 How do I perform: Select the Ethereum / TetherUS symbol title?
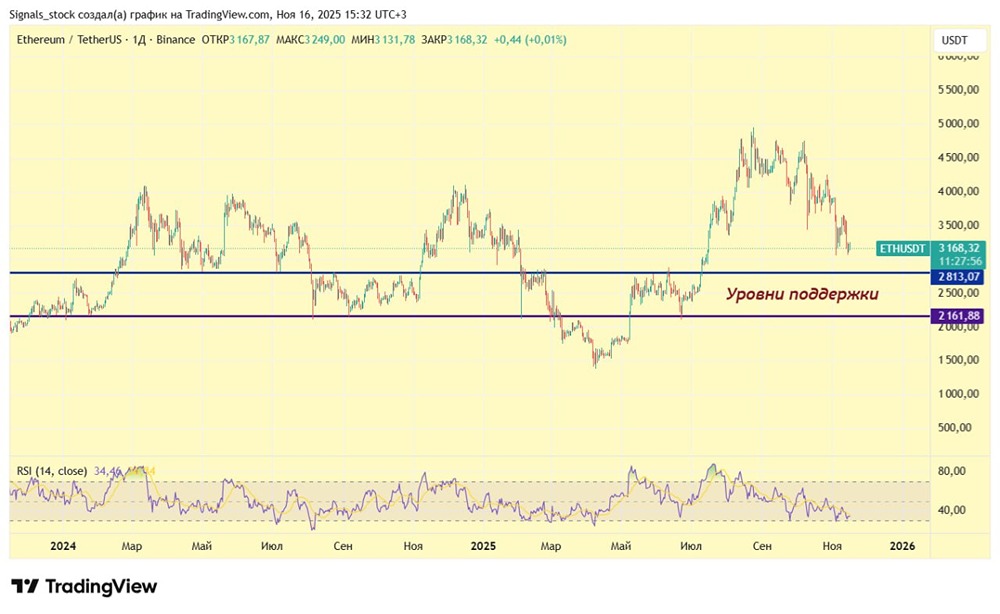pos(69,40)
